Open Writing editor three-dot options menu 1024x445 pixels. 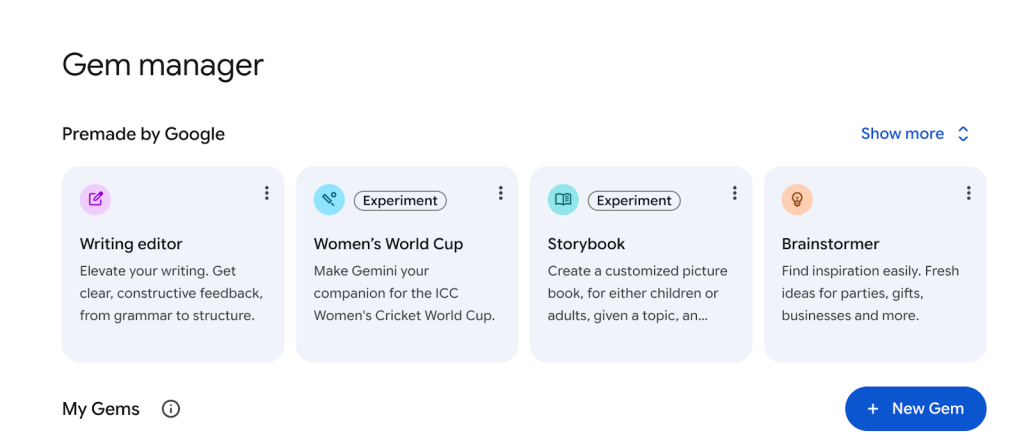pyautogui.click(x=266, y=193)
